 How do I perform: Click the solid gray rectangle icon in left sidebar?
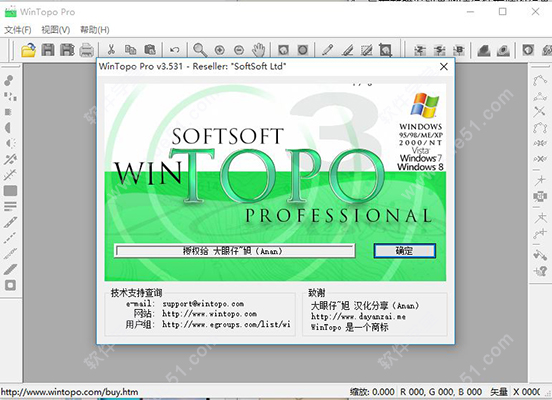[10, 190]
